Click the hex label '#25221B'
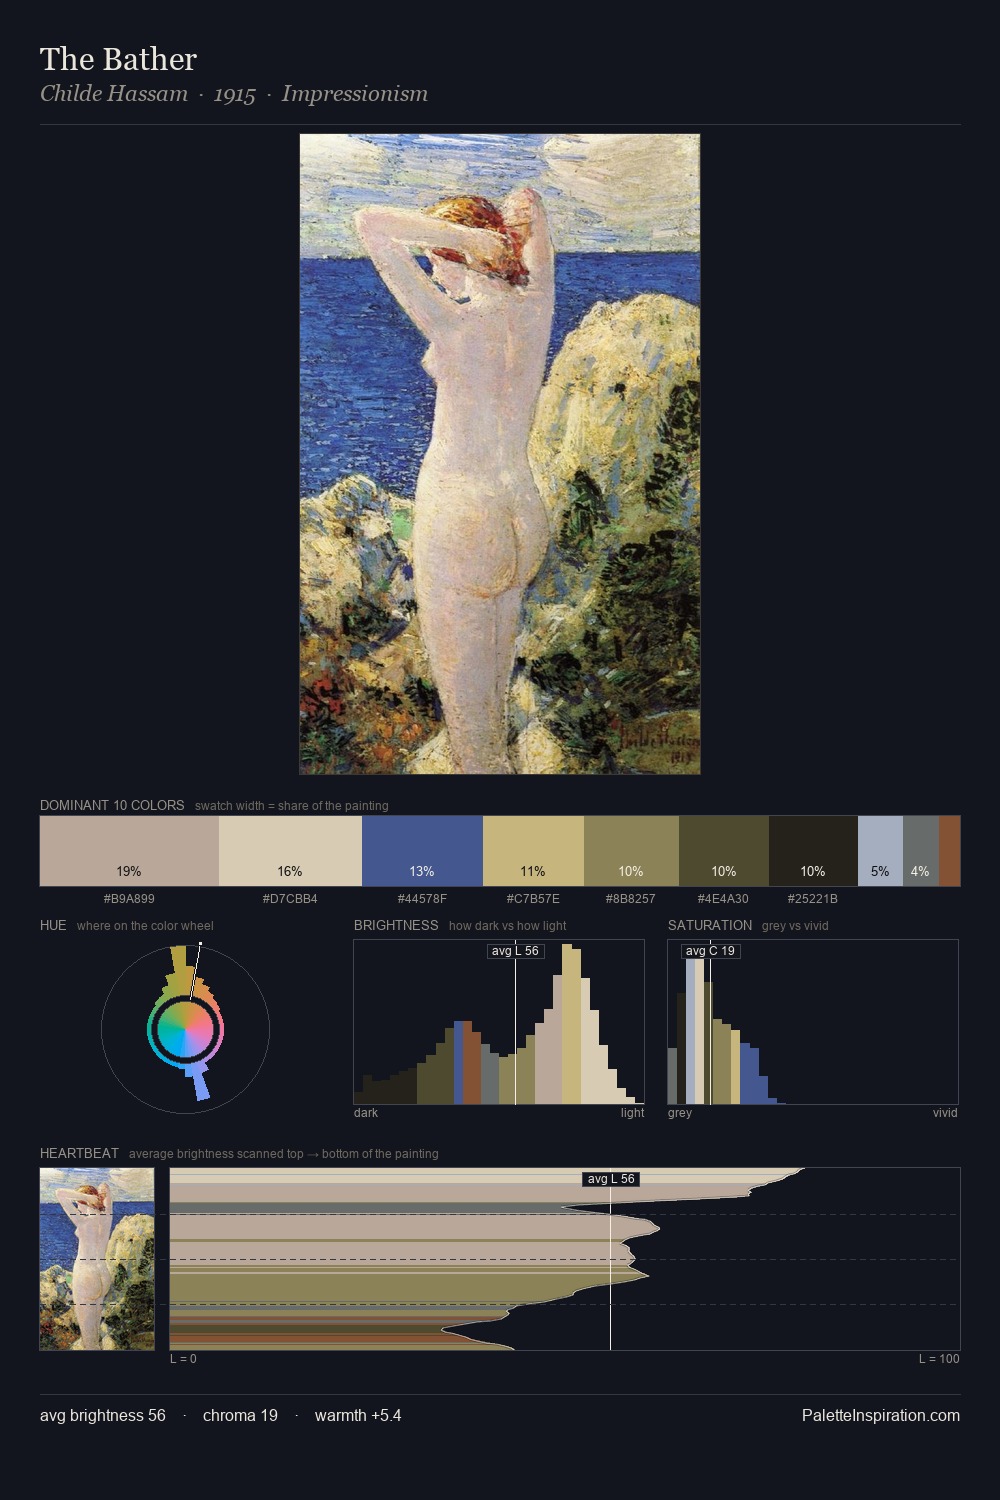Image resolution: width=1000 pixels, height=1500 pixels. click(813, 898)
